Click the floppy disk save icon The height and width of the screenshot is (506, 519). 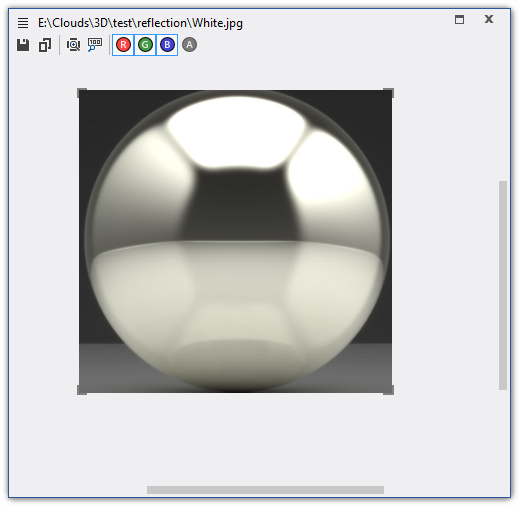tap(23, 45)
